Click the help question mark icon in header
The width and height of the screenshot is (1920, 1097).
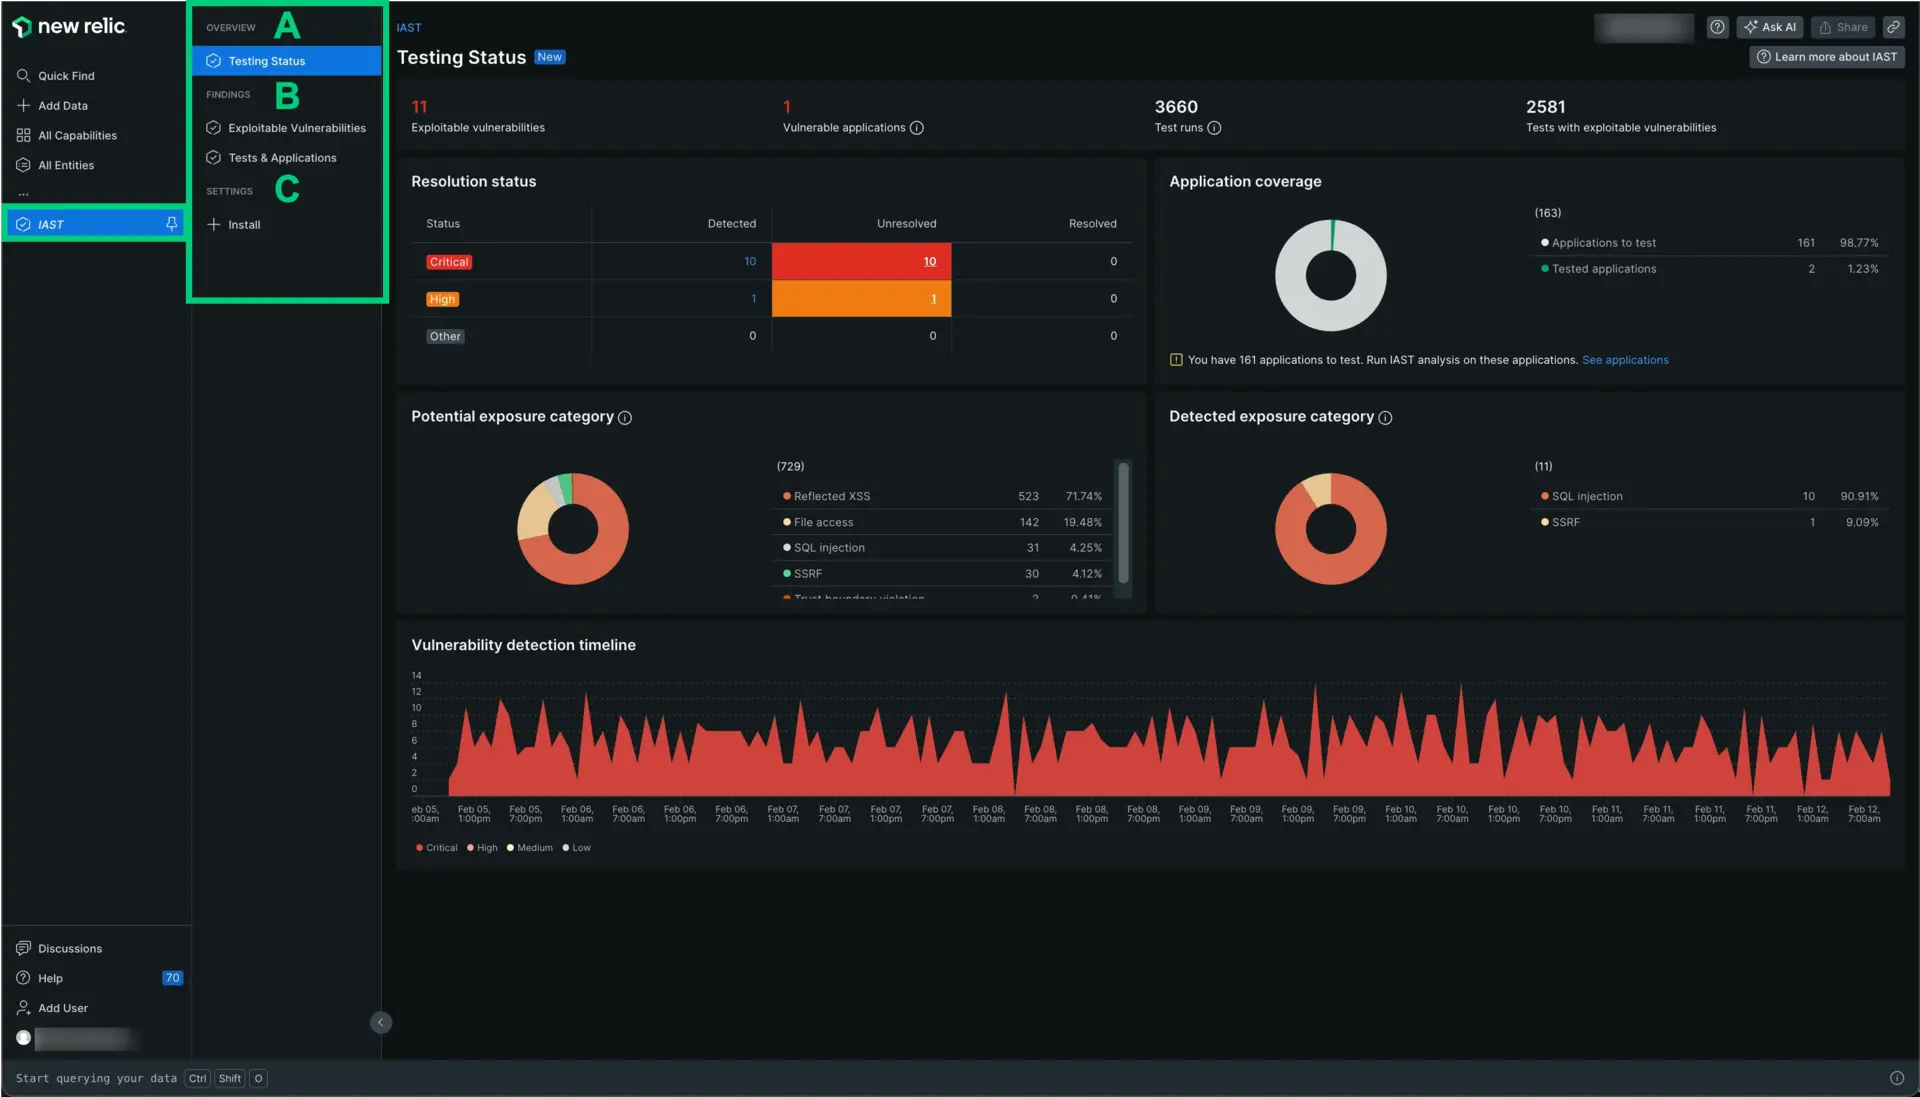(x=1717, y=28)
